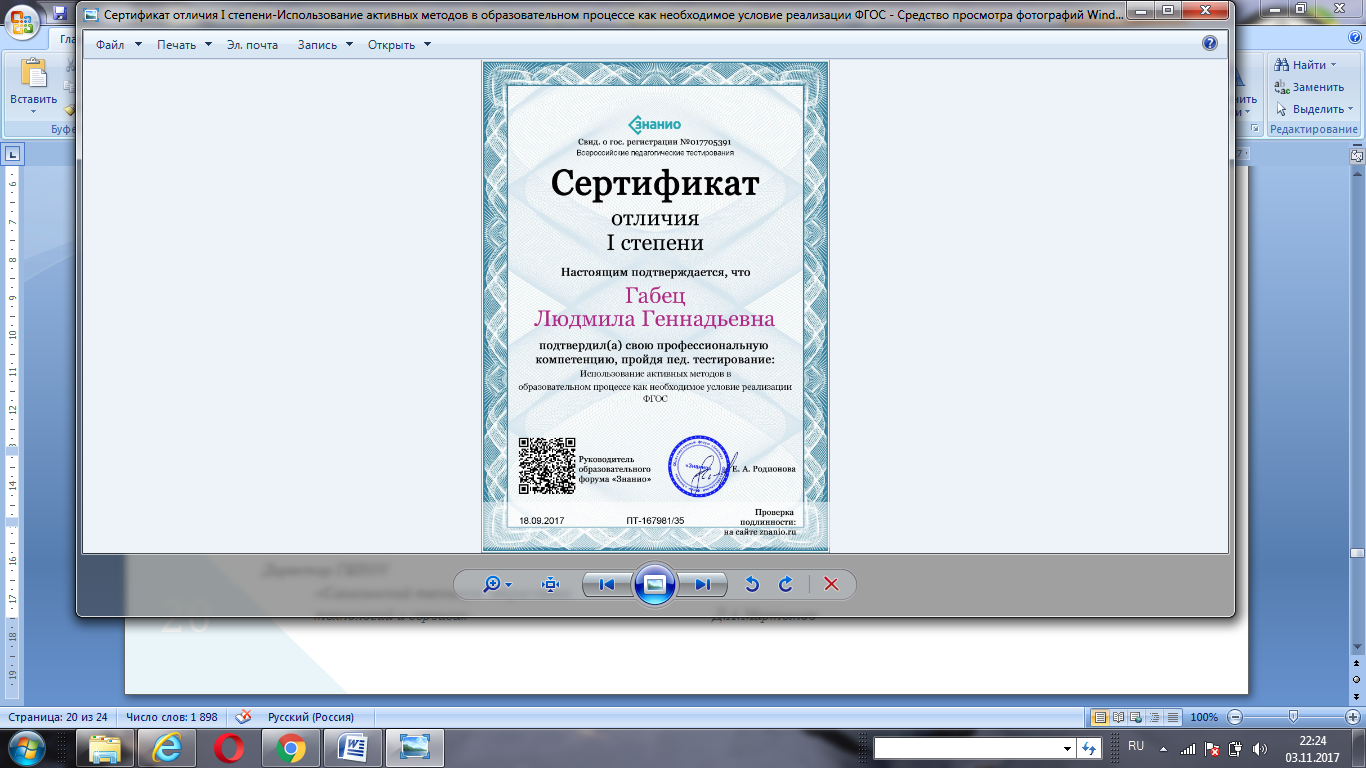1366x768 pixels.
Task: Toggle the ruler button above Word's vertical scrollbar
Action: [1357, 155]
